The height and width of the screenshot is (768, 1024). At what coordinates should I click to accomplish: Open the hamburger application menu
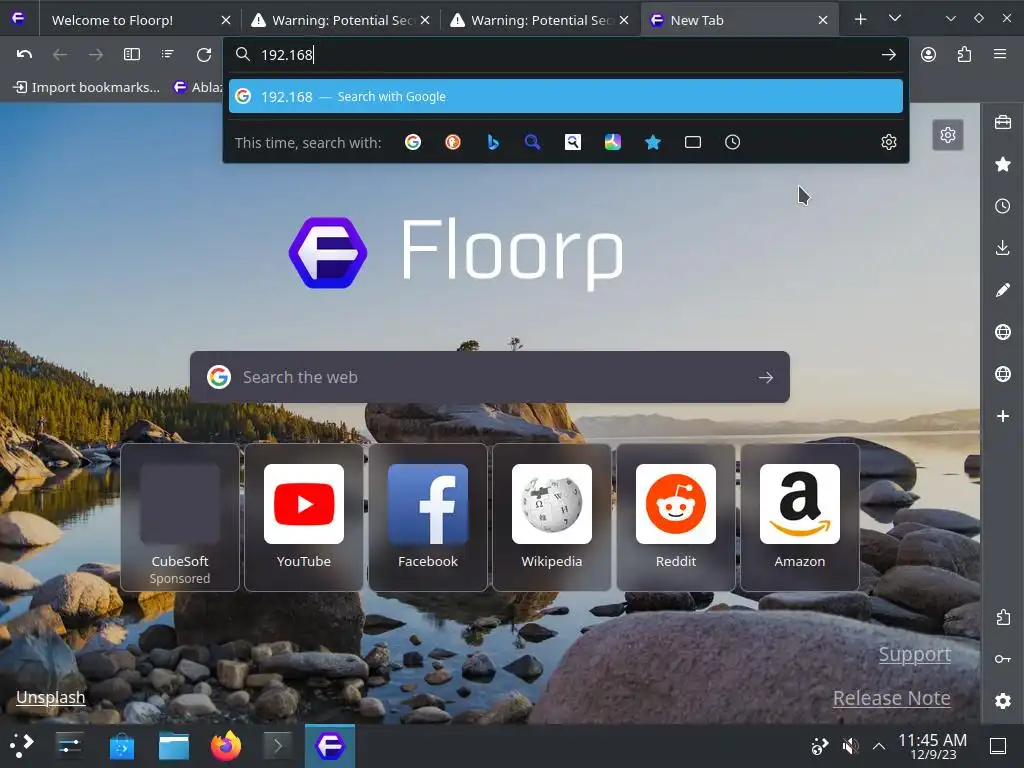coord(1000,54)
